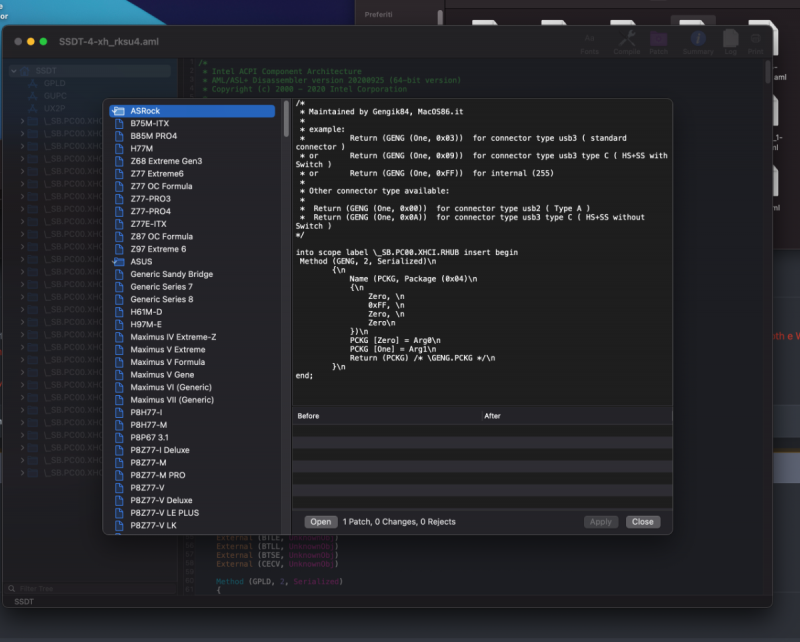Click the Apply button
800x642 pixels.
601,522
